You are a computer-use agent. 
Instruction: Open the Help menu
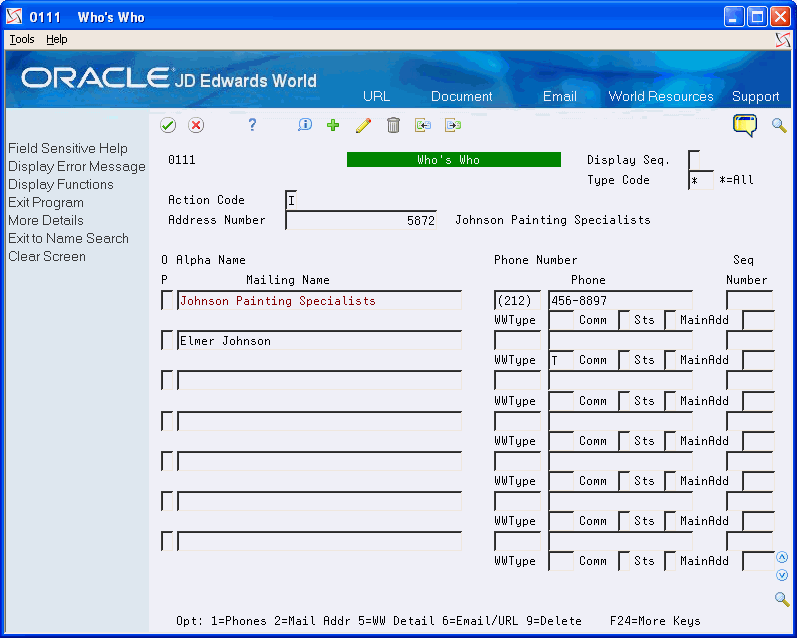(56, 39)
